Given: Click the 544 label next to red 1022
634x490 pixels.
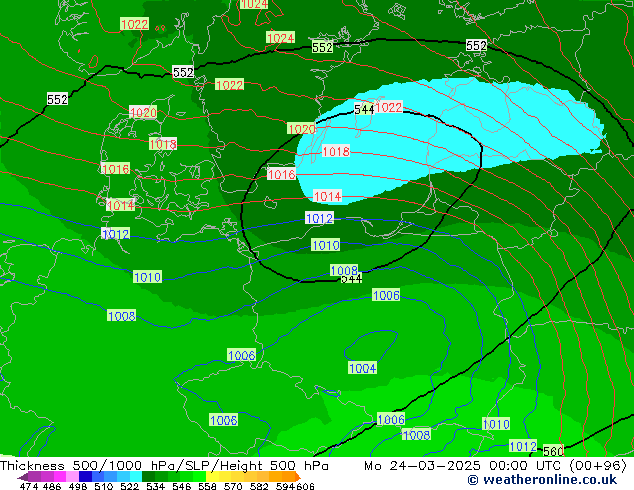Looking at the screenshot, I should pos(364,109).
